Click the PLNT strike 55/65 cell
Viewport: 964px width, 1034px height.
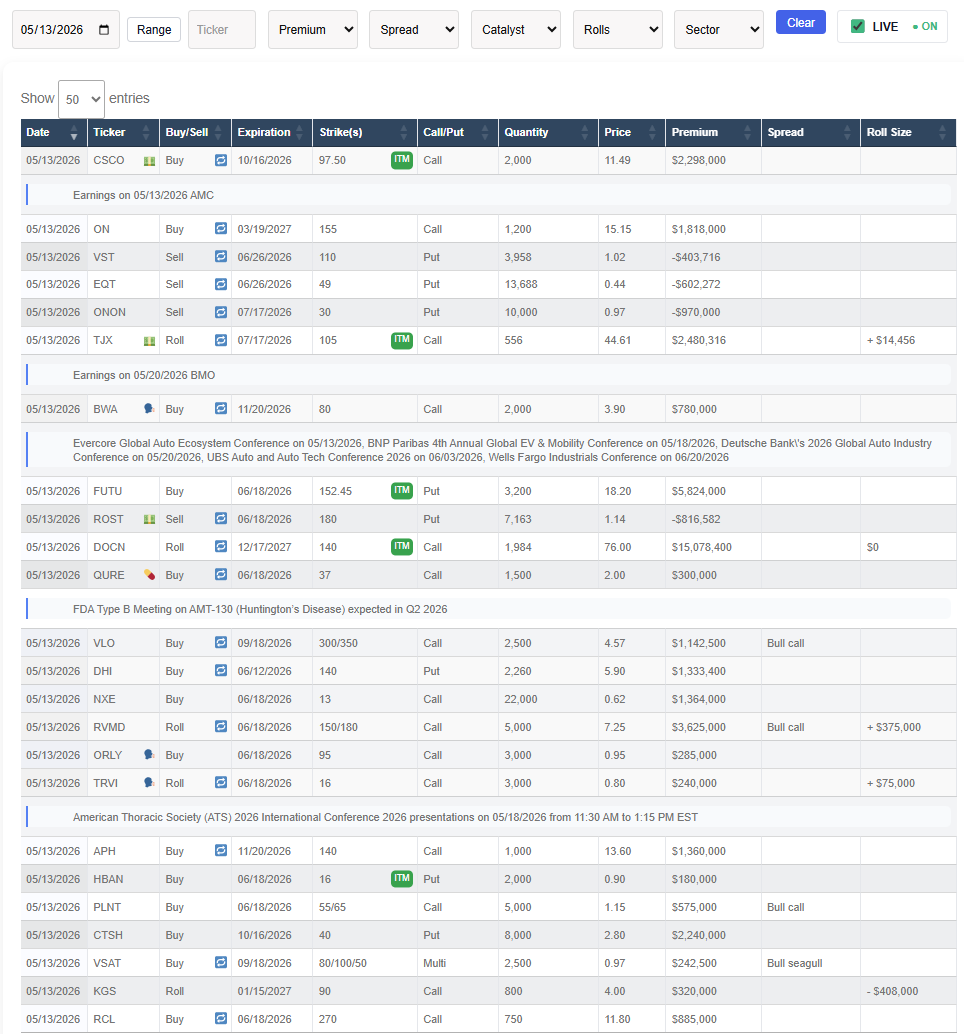tap(365, 907)
